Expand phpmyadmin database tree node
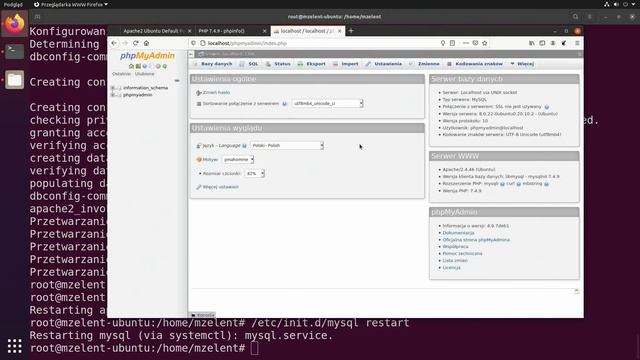Image resolution: width=640 pixels, height=360 pixels. point(113,95)
